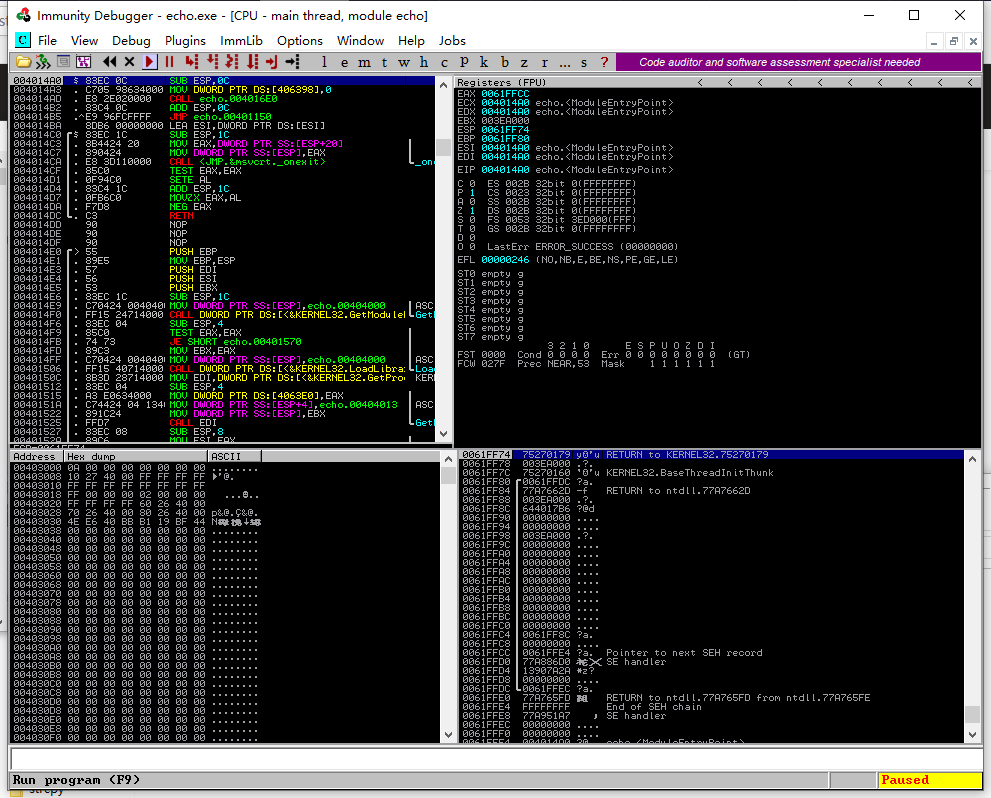The height and width of the screenshot is (798, 991).
Task: Click the Trace into toolbar icon
Action: 232,62
